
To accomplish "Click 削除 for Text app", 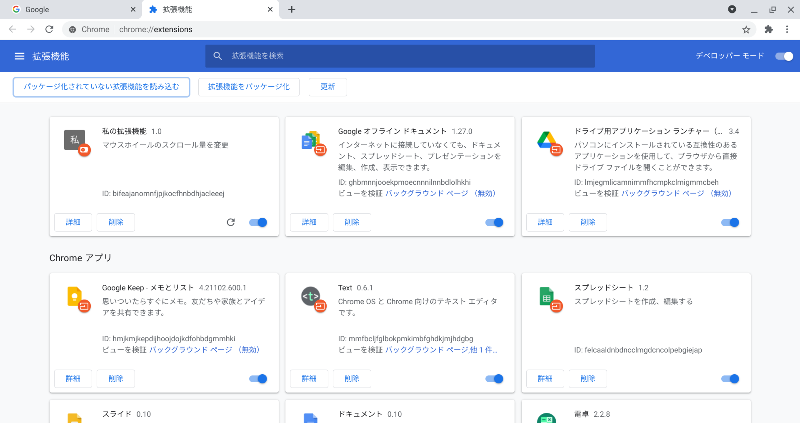I will click(352, 379).
